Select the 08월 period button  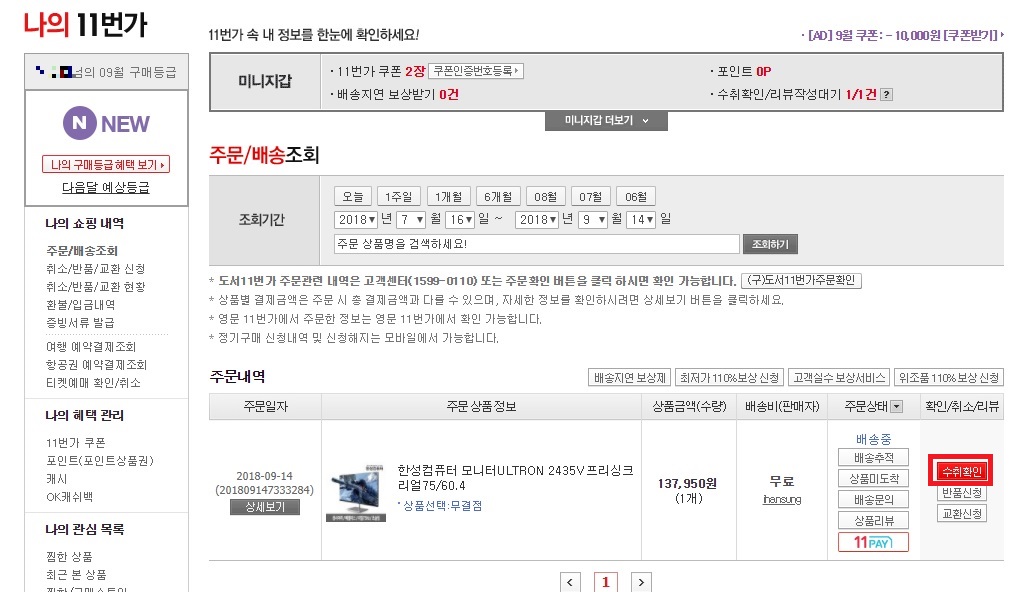pos(546,196)
